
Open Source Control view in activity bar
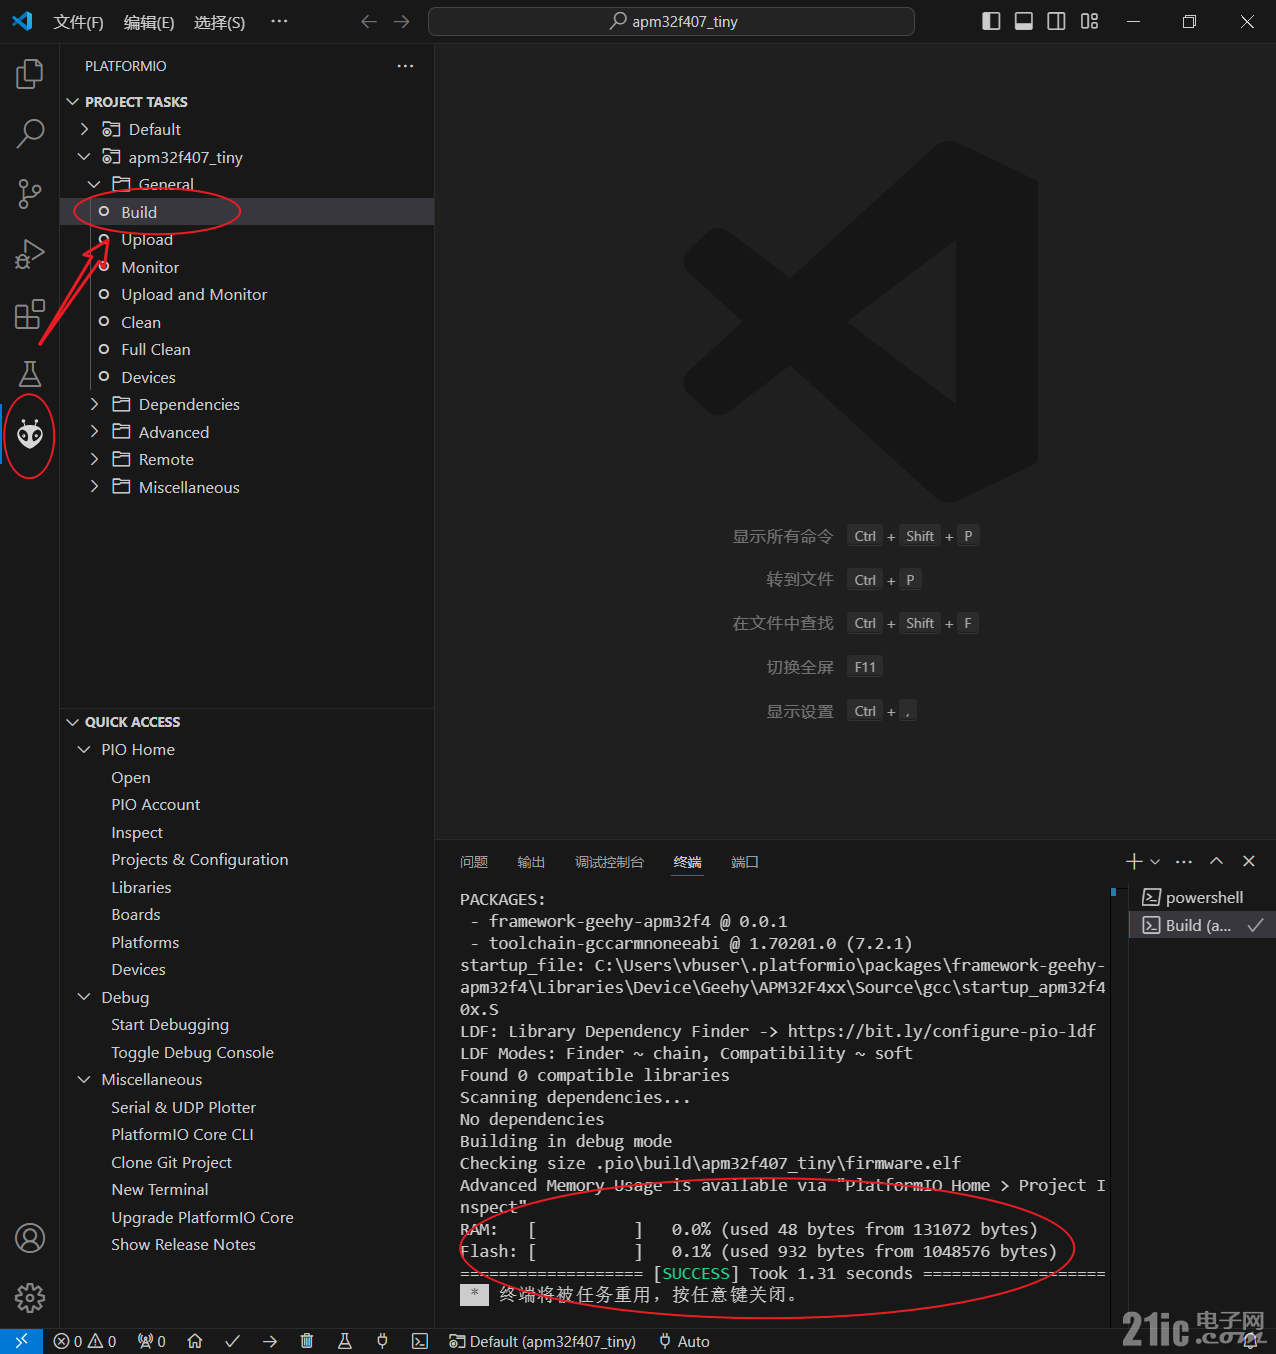click(30, 194)
